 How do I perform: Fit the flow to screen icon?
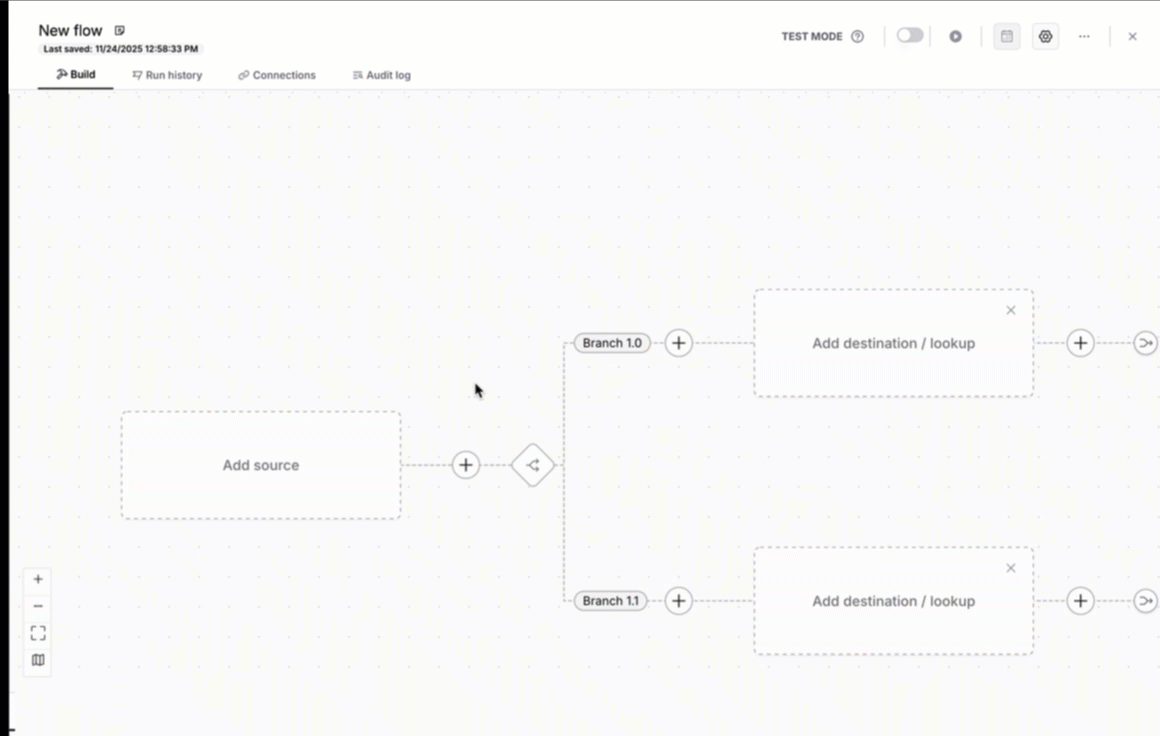pyautogui.click(x=38, y=633)
